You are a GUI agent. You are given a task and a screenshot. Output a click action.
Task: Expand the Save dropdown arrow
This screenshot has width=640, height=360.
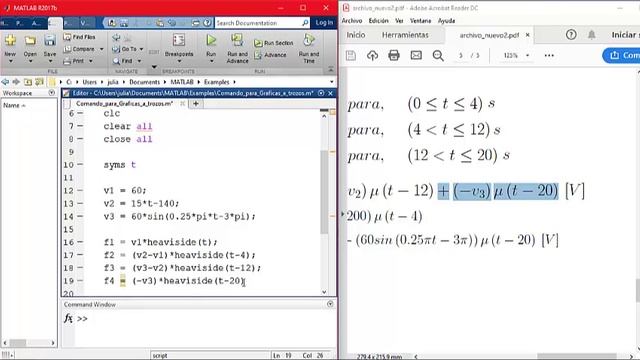pos(50,62)
